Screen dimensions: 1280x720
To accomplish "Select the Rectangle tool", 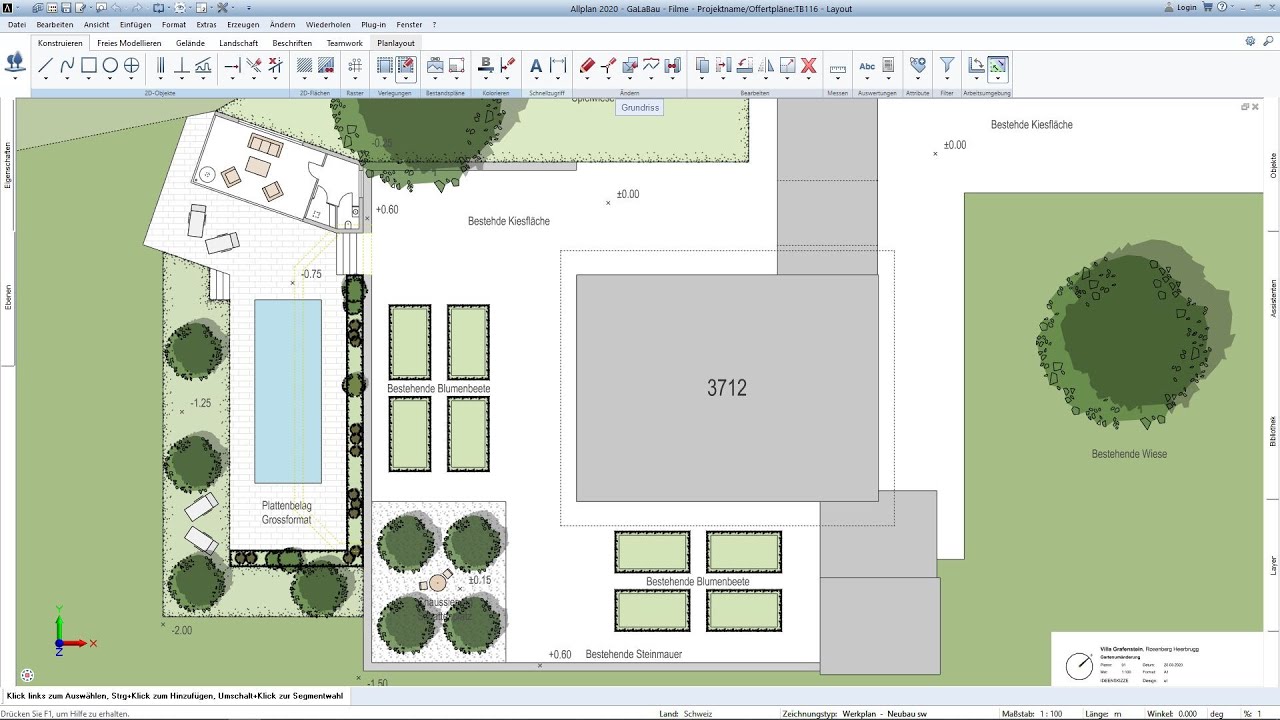I will (89, 66).
